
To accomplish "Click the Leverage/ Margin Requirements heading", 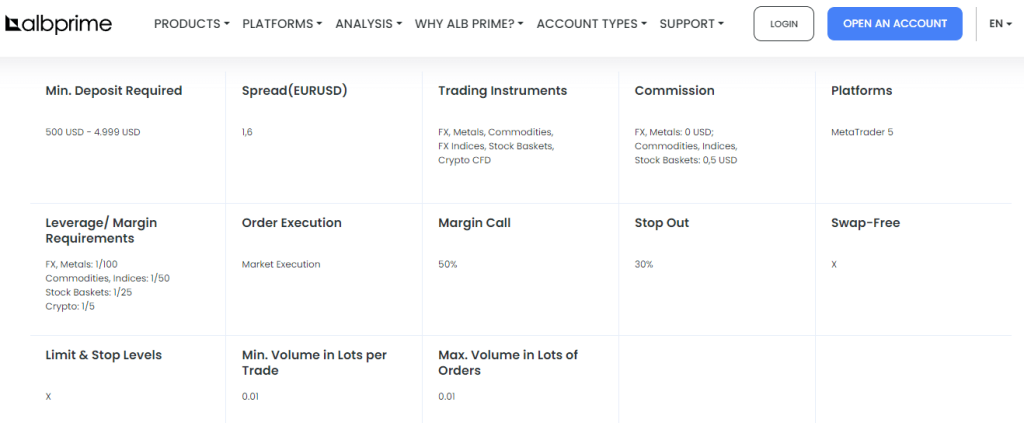I will pos(101,230).
